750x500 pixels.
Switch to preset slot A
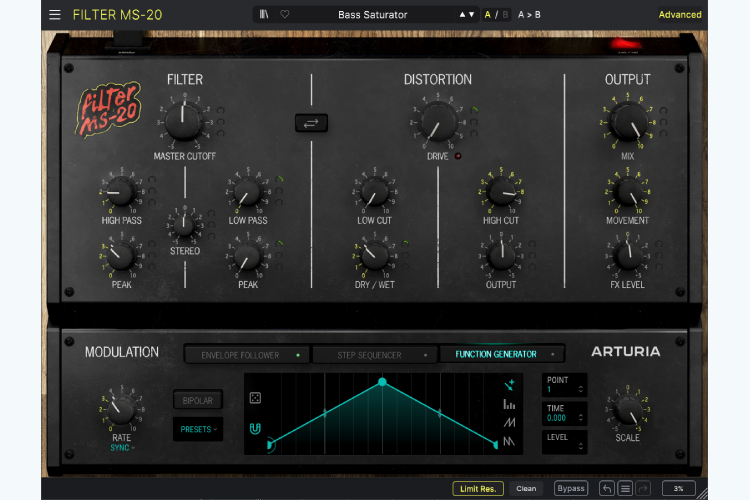click(487, 14)
